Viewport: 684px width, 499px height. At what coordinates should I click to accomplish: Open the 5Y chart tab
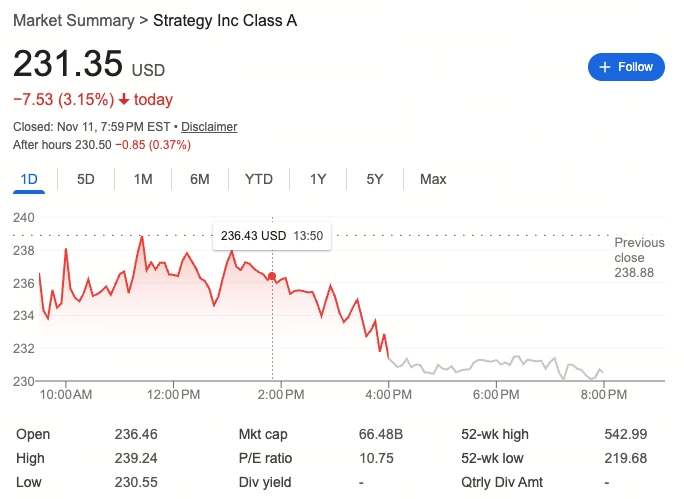point(375,179)
